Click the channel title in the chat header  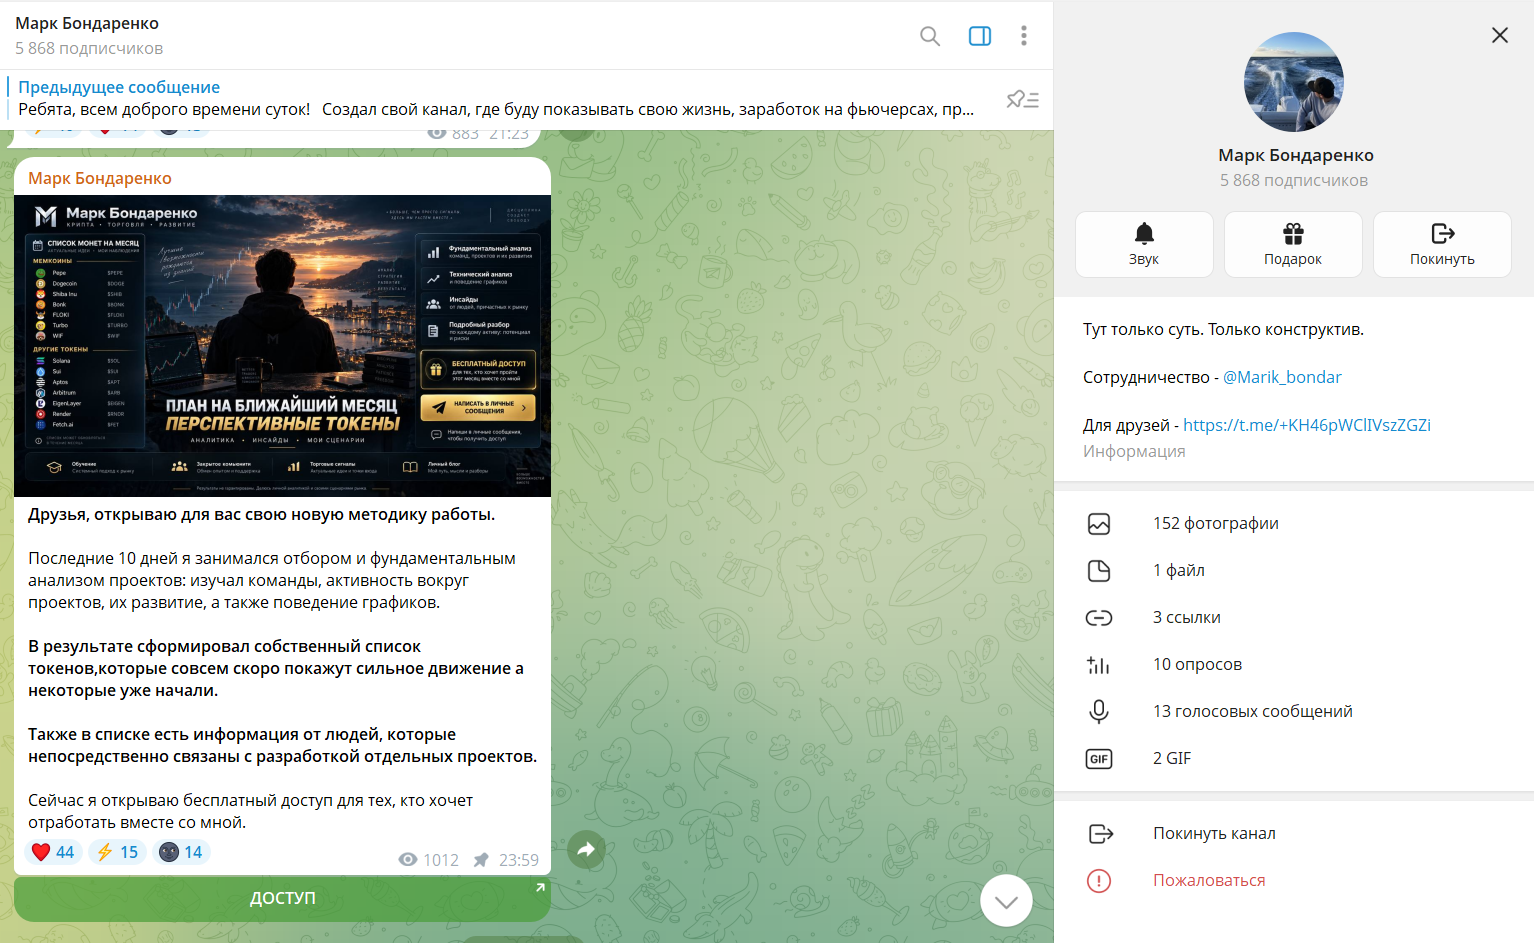pos(87,23)
